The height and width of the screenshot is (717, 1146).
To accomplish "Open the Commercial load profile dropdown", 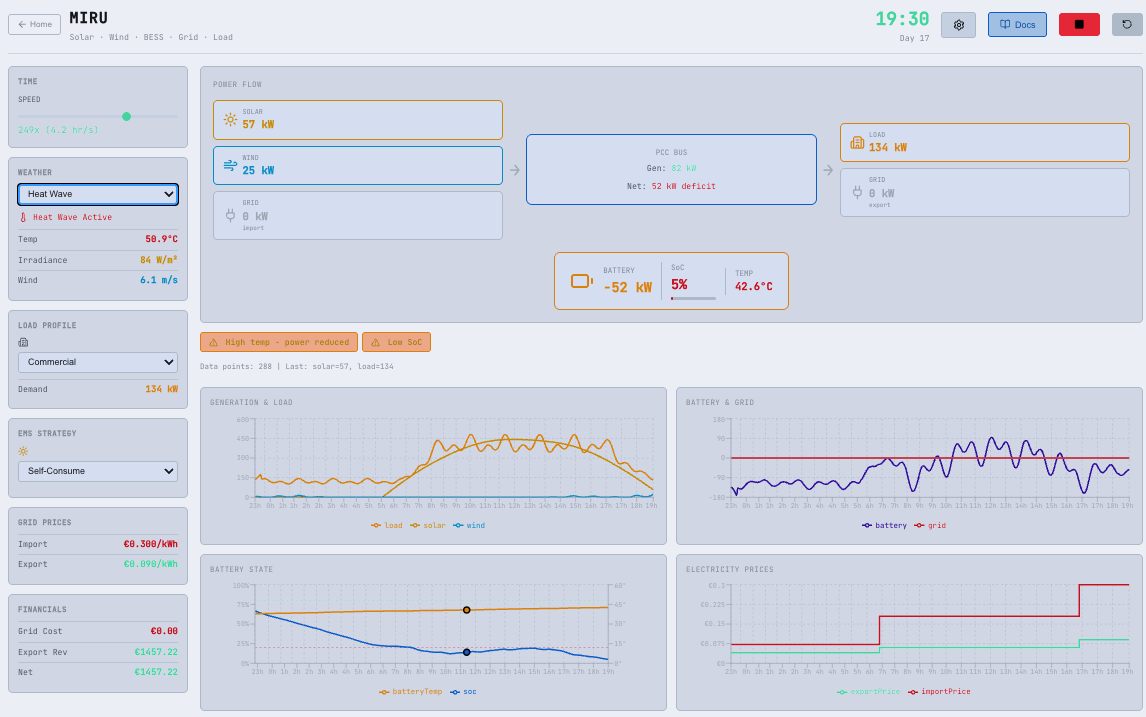I will point(98,362).
